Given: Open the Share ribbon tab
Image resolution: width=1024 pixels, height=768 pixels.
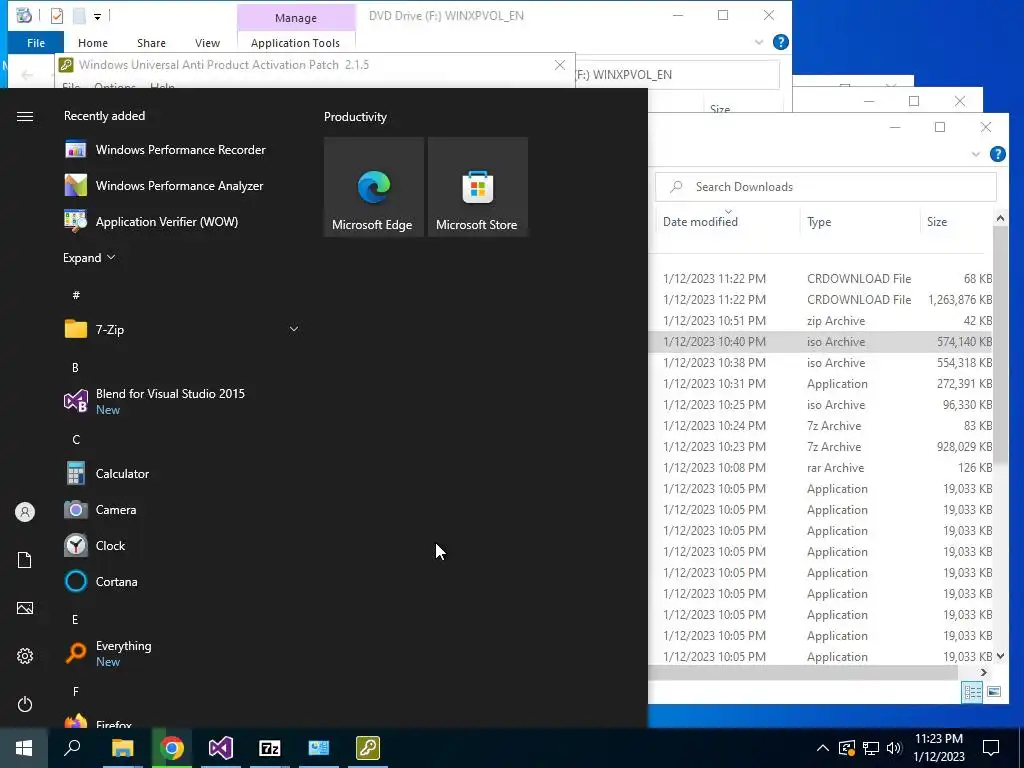Looking at the screenshot, I should 151,42.
